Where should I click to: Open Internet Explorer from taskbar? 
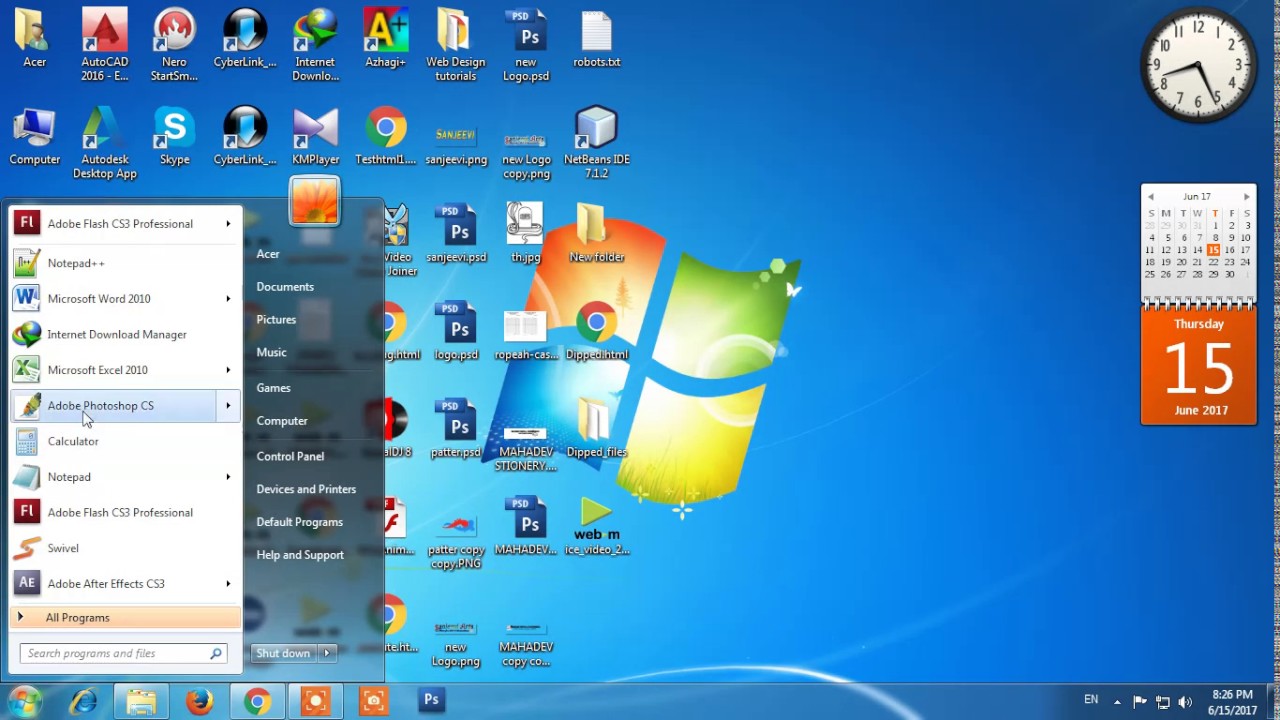pos(83,701)
